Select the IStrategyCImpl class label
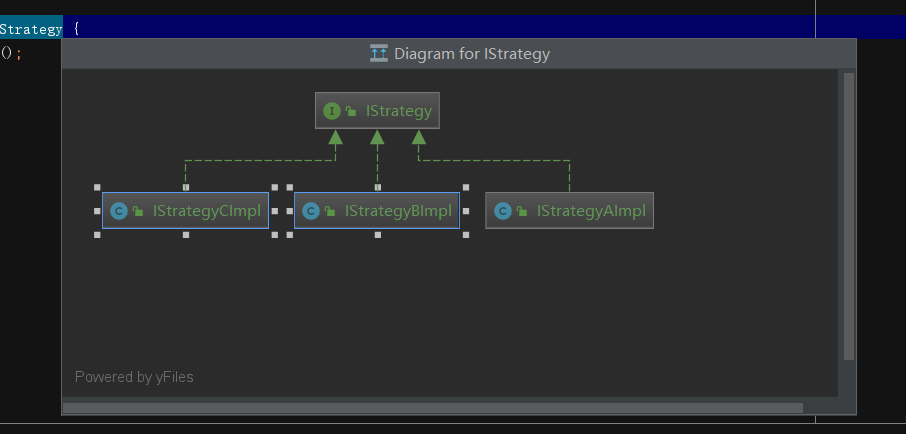The image size is (906, 434). (x=207, y=211)
